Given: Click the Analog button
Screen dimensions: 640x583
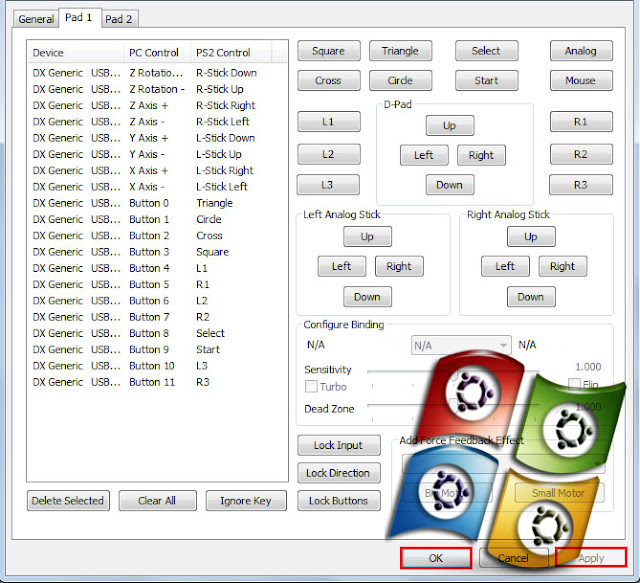Looking at the screenshot, I should click(x=581, y=51).
